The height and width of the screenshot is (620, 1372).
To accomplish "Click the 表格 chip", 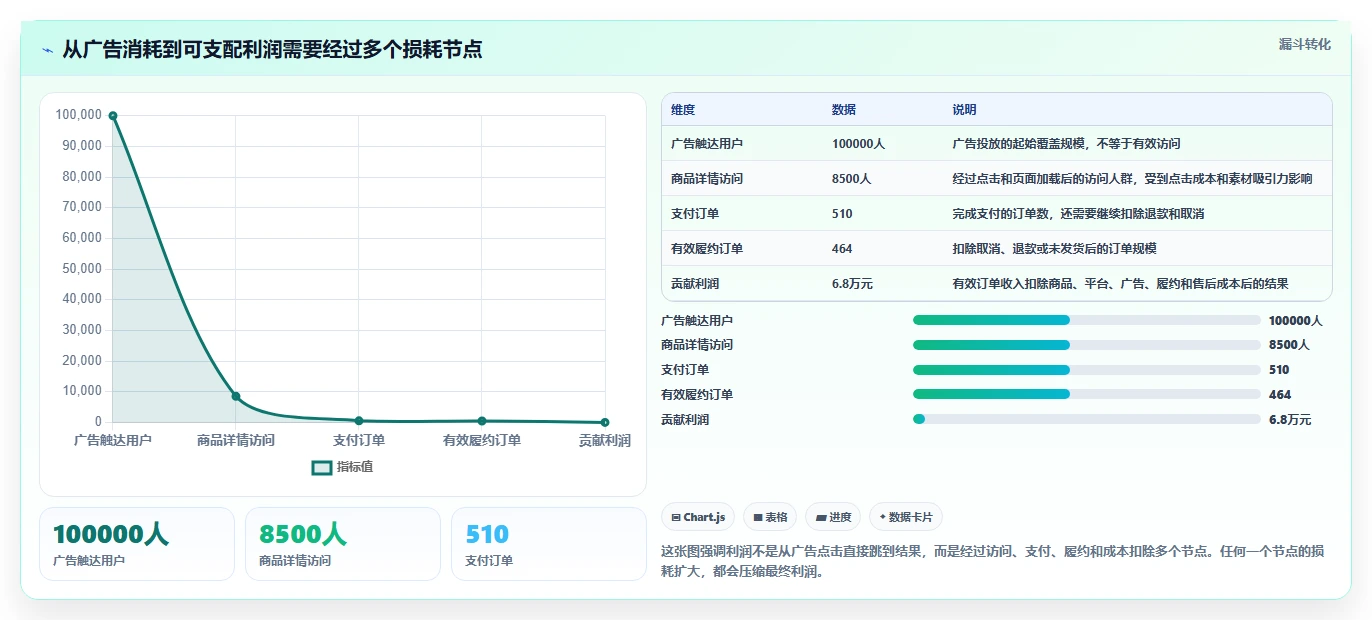I will click(x=770, y=517).
